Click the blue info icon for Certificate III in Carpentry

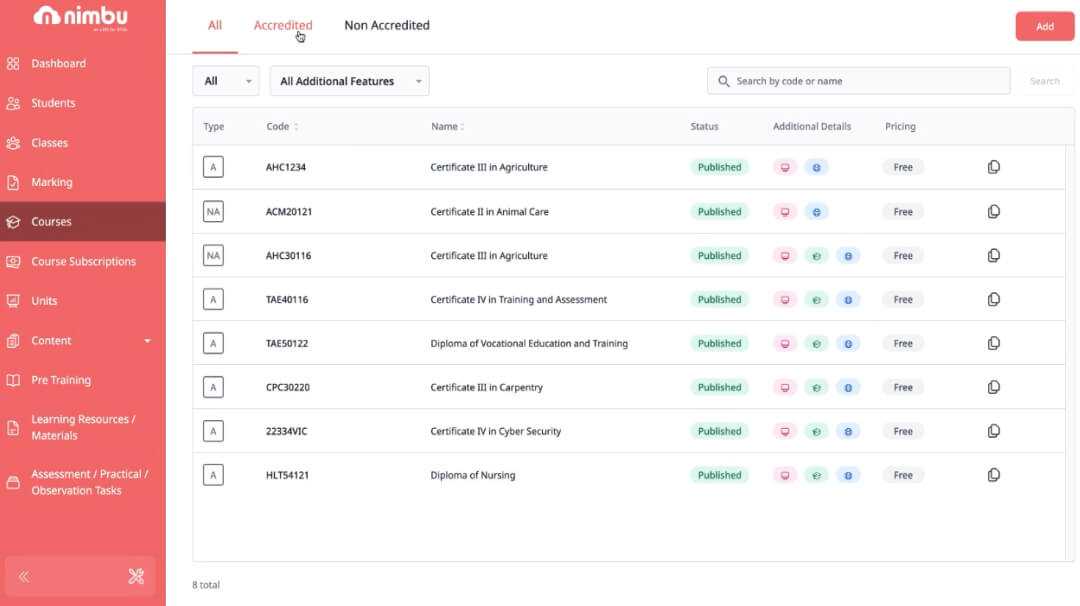848,387
